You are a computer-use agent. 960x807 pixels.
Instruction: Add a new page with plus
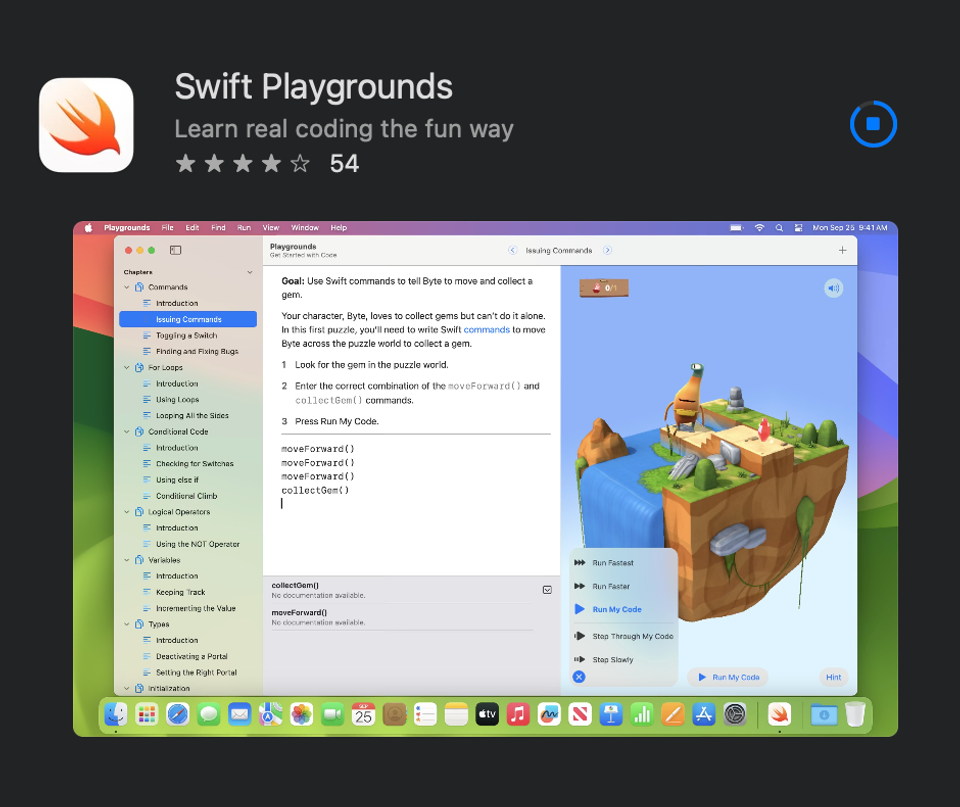click(x=842, y=250)
